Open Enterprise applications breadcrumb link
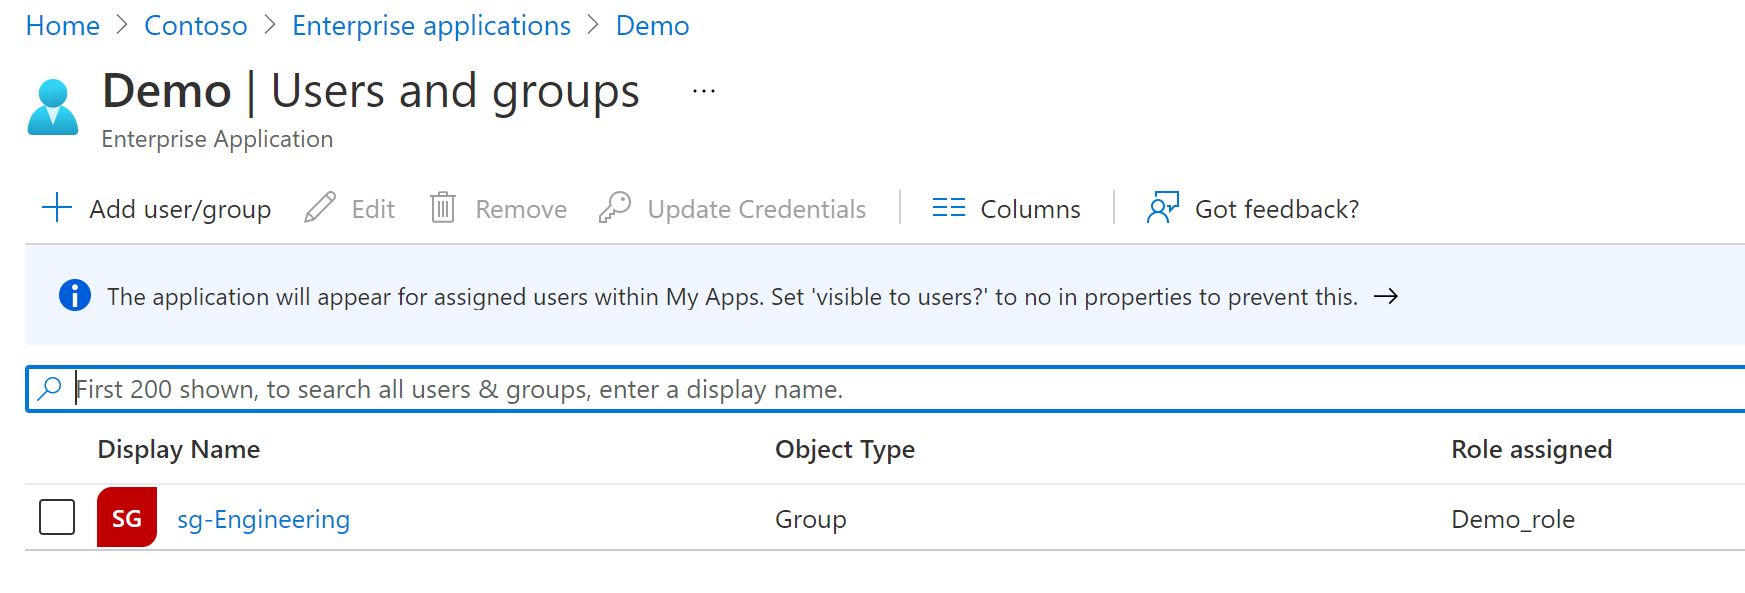Screen dimensions: 1745x593 click(x=431, y=26)
